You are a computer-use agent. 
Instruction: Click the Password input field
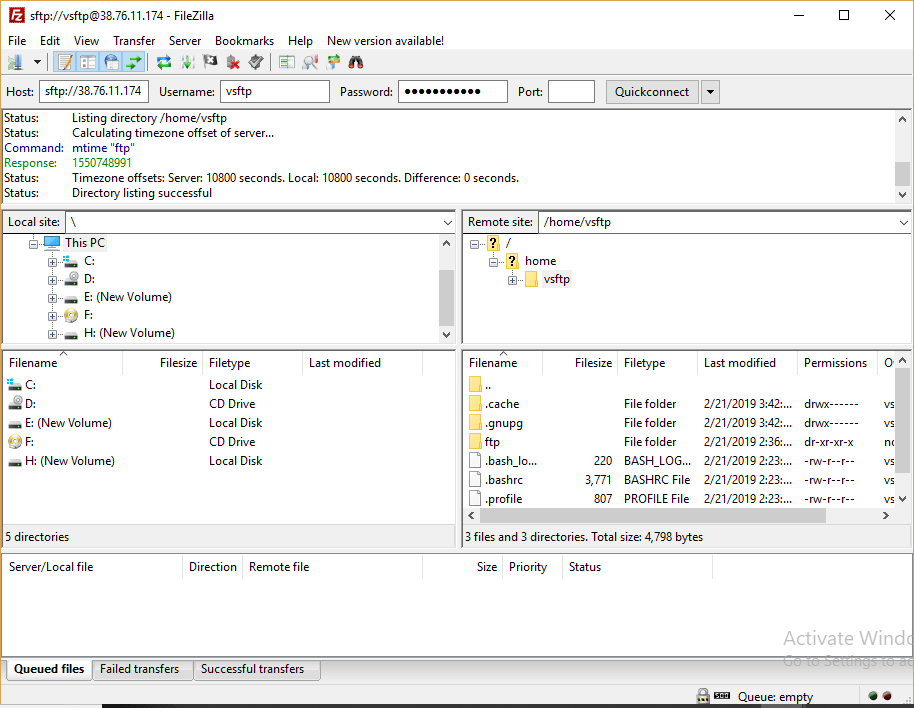[453, 91]
